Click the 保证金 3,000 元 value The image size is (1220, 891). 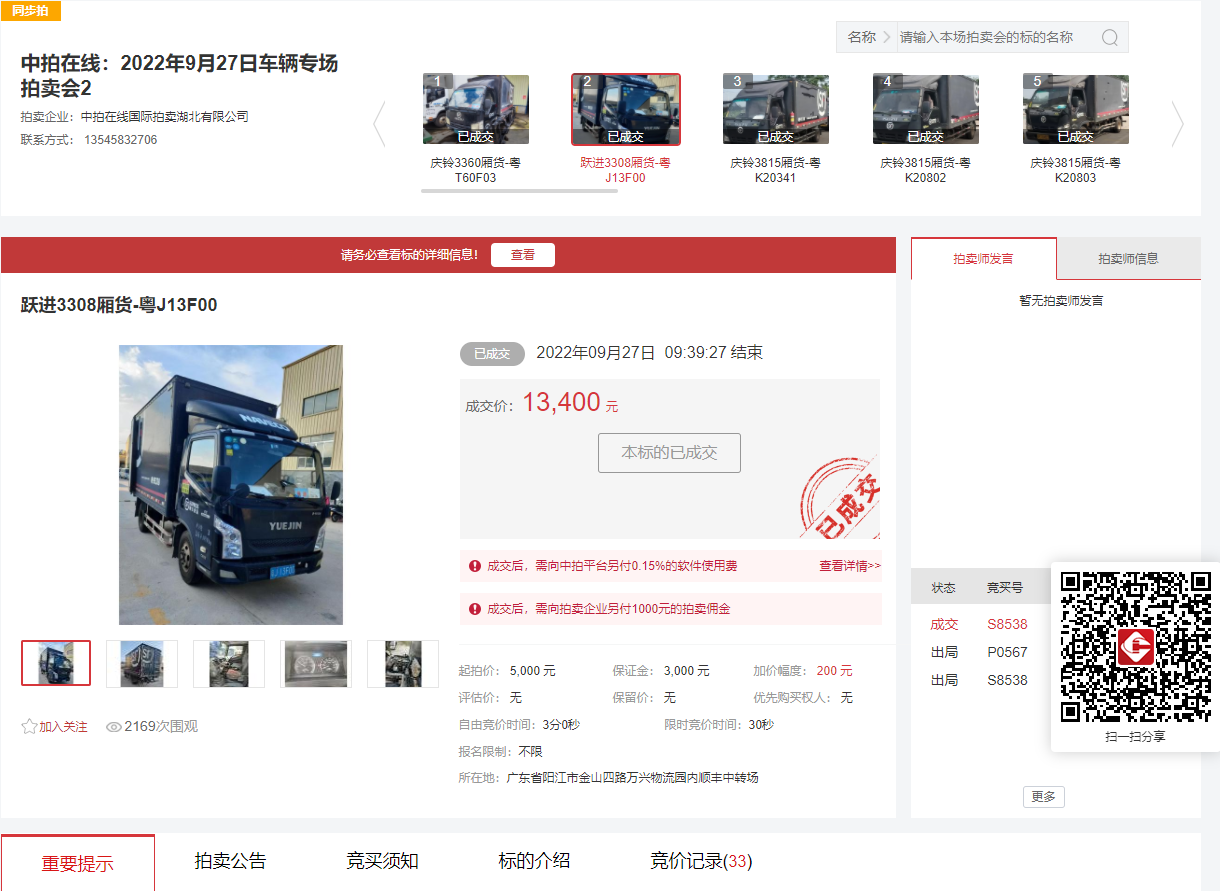pyautogui.click(x=686, y=671)
